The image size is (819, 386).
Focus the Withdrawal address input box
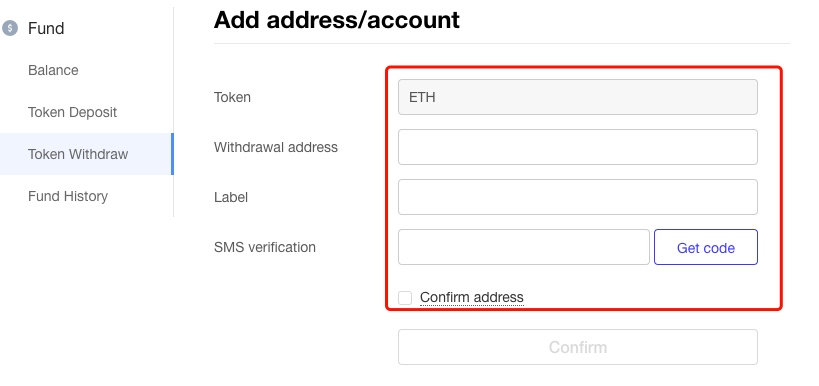(578, 147)
